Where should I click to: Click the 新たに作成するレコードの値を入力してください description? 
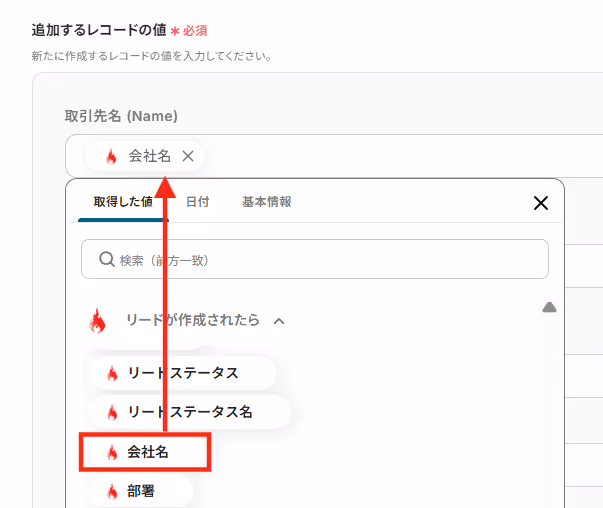tap(152, 56)
